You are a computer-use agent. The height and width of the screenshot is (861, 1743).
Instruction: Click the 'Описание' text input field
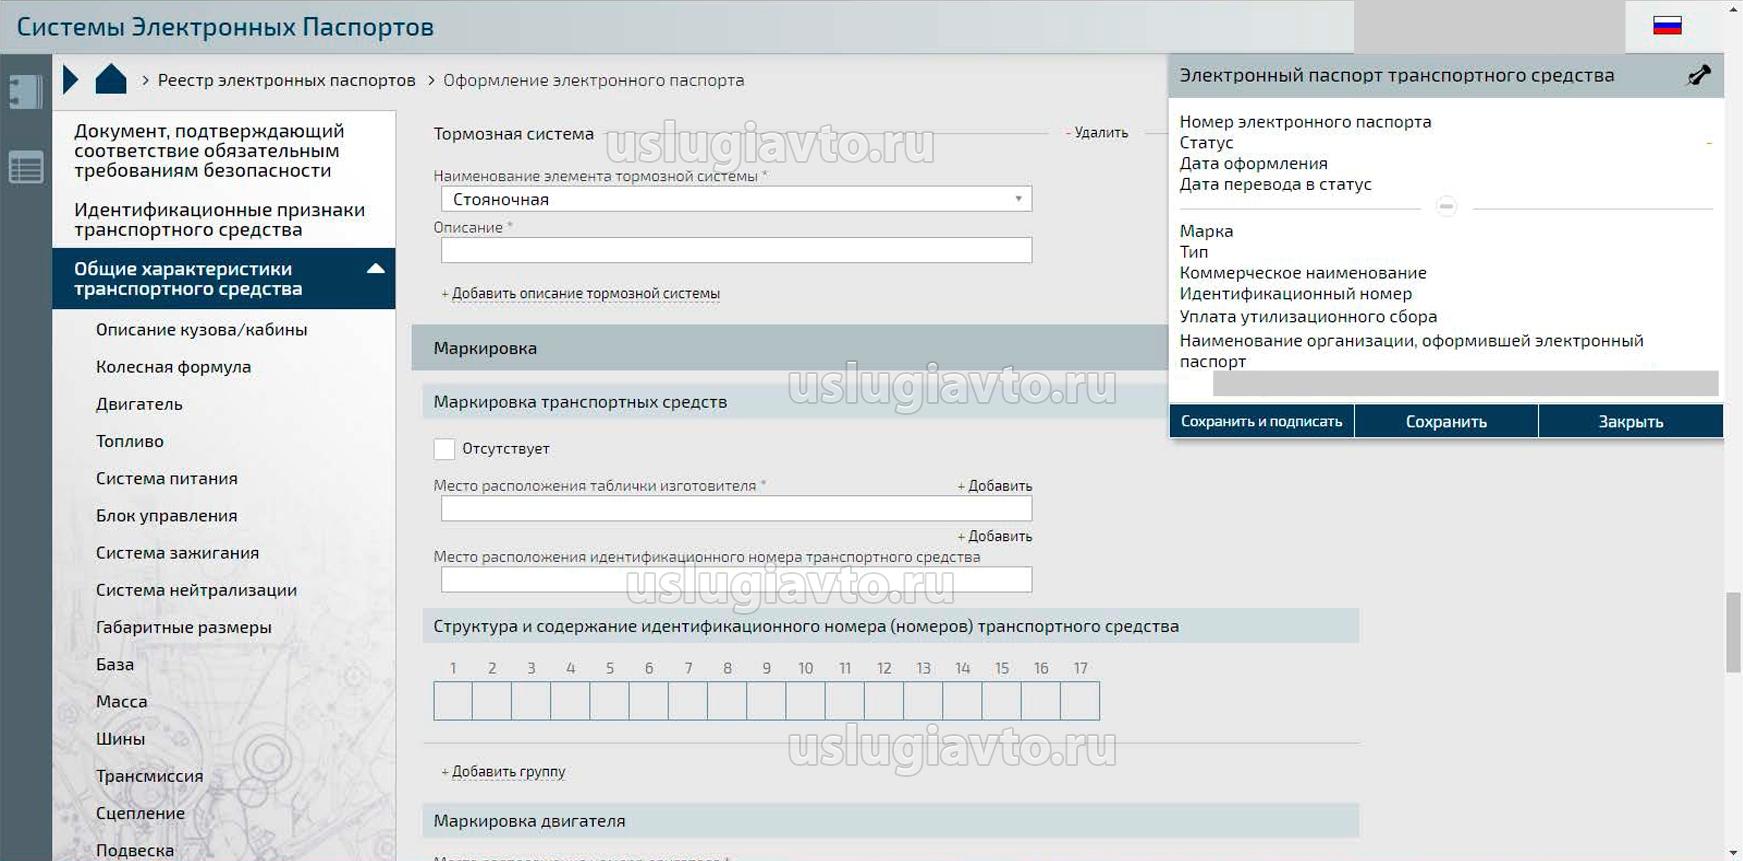(736, 251)
